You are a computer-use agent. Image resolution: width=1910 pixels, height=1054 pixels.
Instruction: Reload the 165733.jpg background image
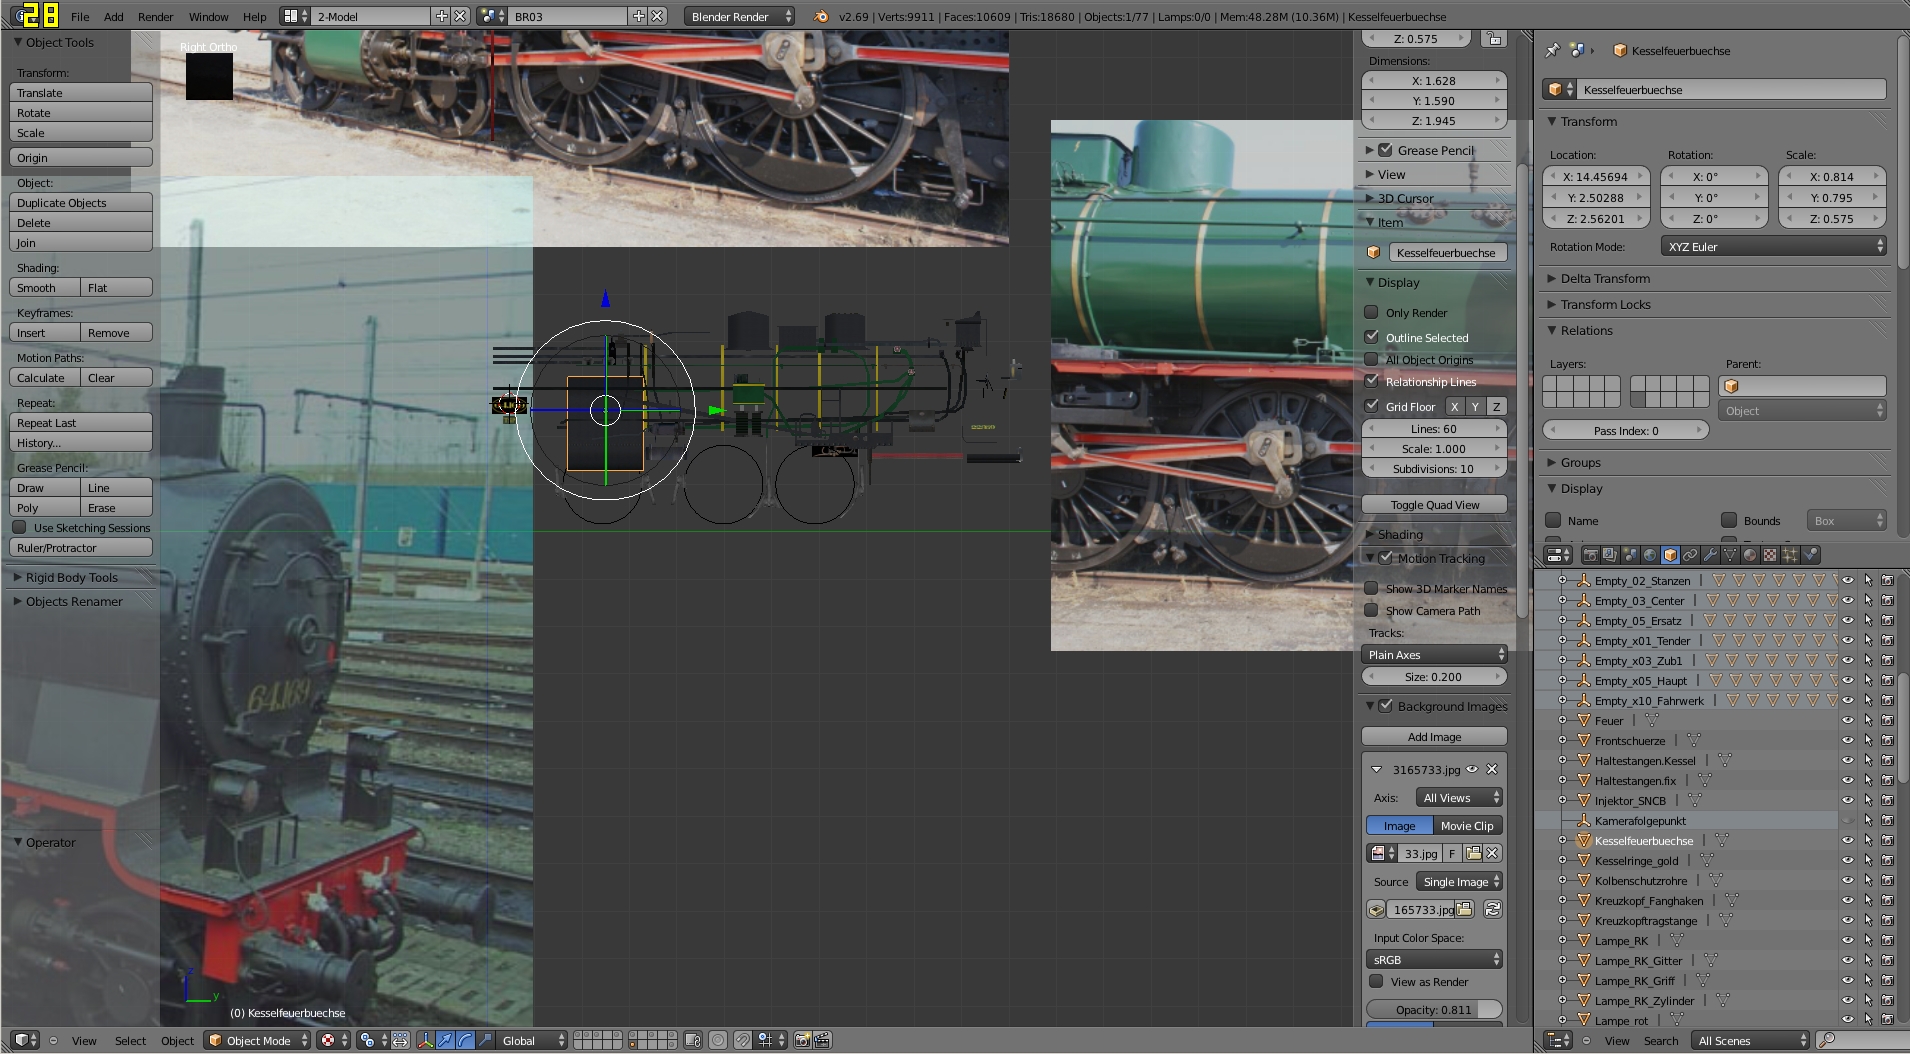pos(1492,909)
